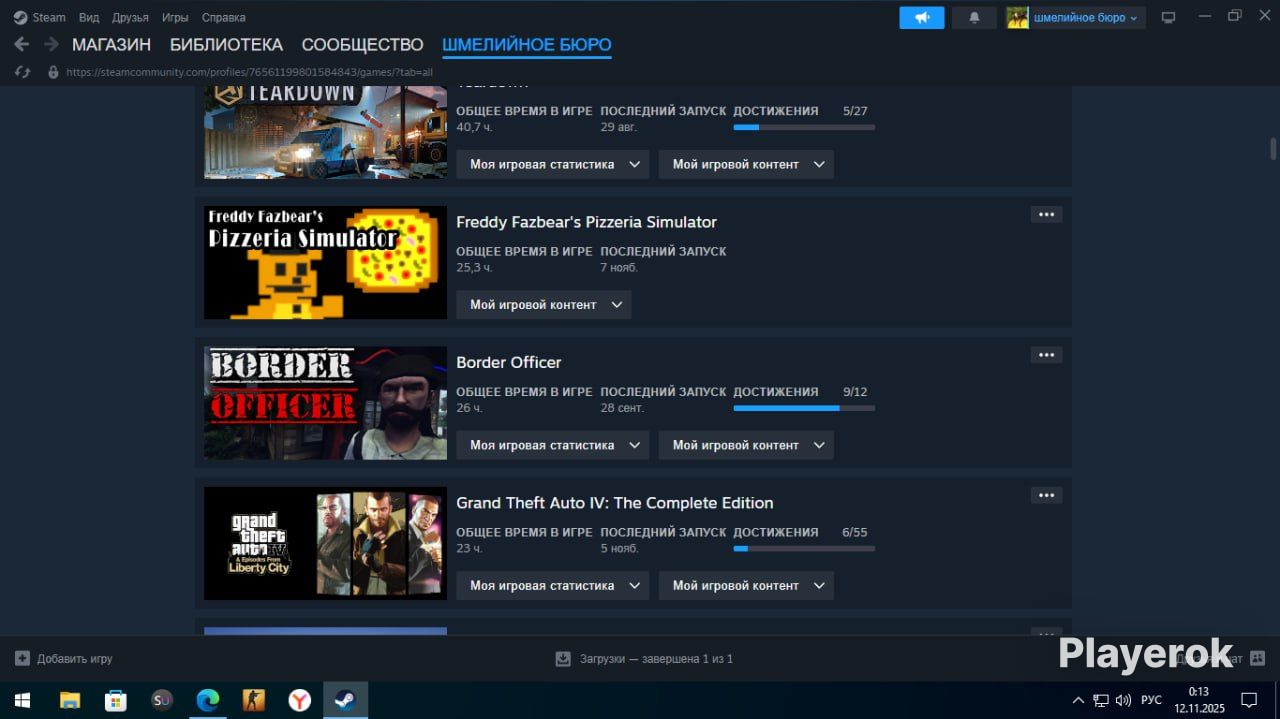1280x719 pixels.
Task: Reload the page with the refresh icon
Action: [x=22, y=72]
